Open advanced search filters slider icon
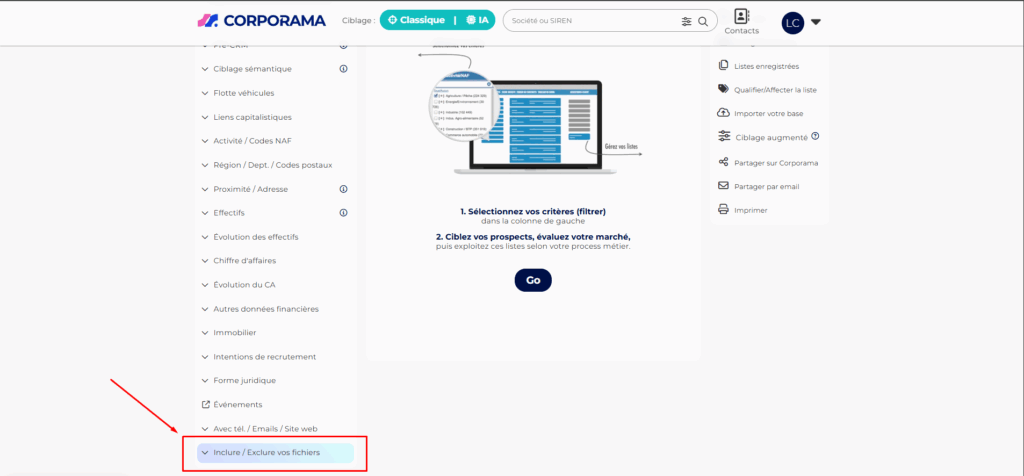This screenshot has width=1024, height=476. pos(686,21)
